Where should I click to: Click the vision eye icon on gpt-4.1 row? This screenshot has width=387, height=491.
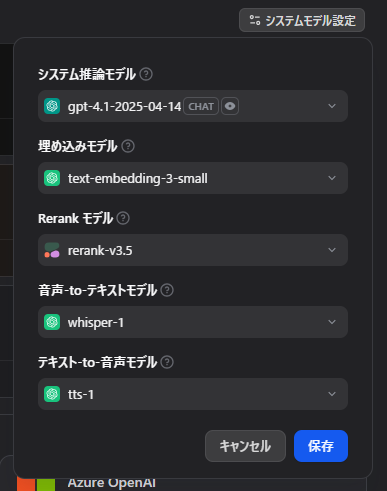[x=230, y=106]
